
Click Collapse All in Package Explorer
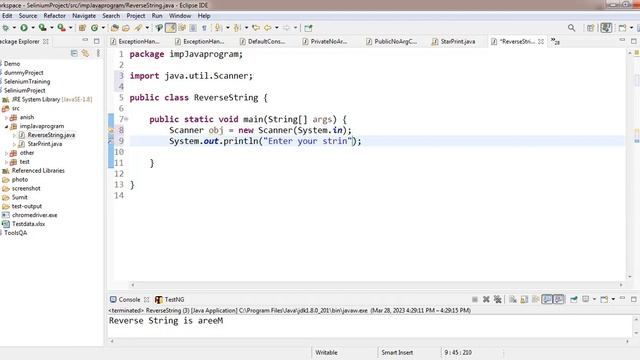pos(74,53)
